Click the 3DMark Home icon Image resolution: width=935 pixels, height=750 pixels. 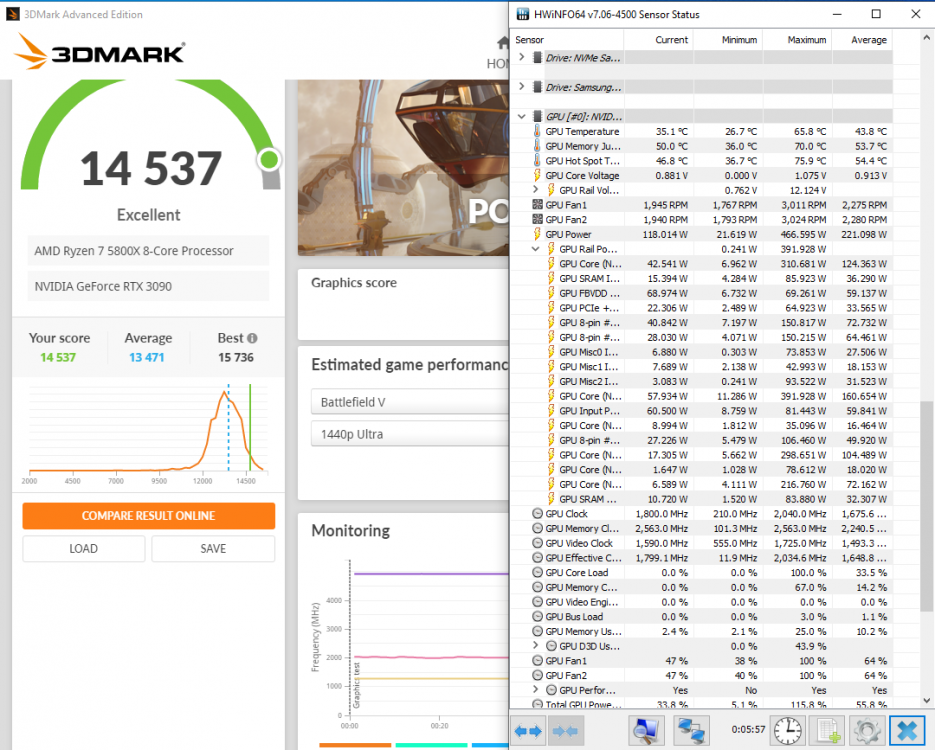tap(503, 43)
